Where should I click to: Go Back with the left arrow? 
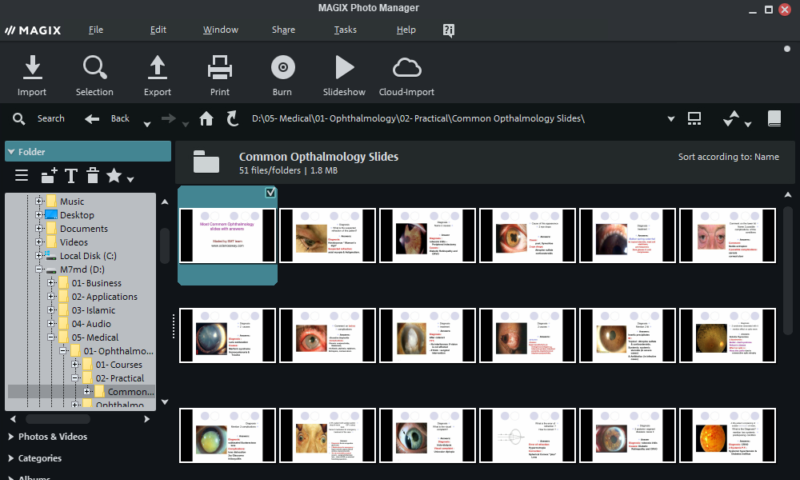point(92,119)
